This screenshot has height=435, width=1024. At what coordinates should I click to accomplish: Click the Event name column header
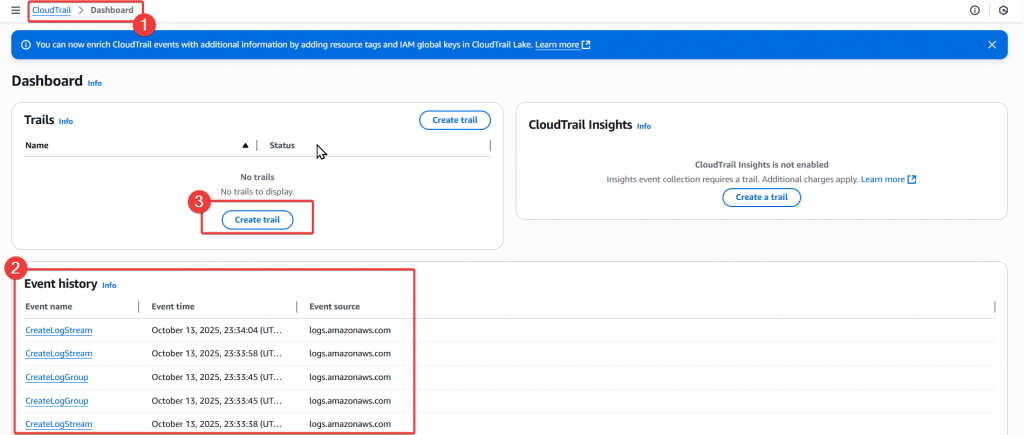pos(49,306)
